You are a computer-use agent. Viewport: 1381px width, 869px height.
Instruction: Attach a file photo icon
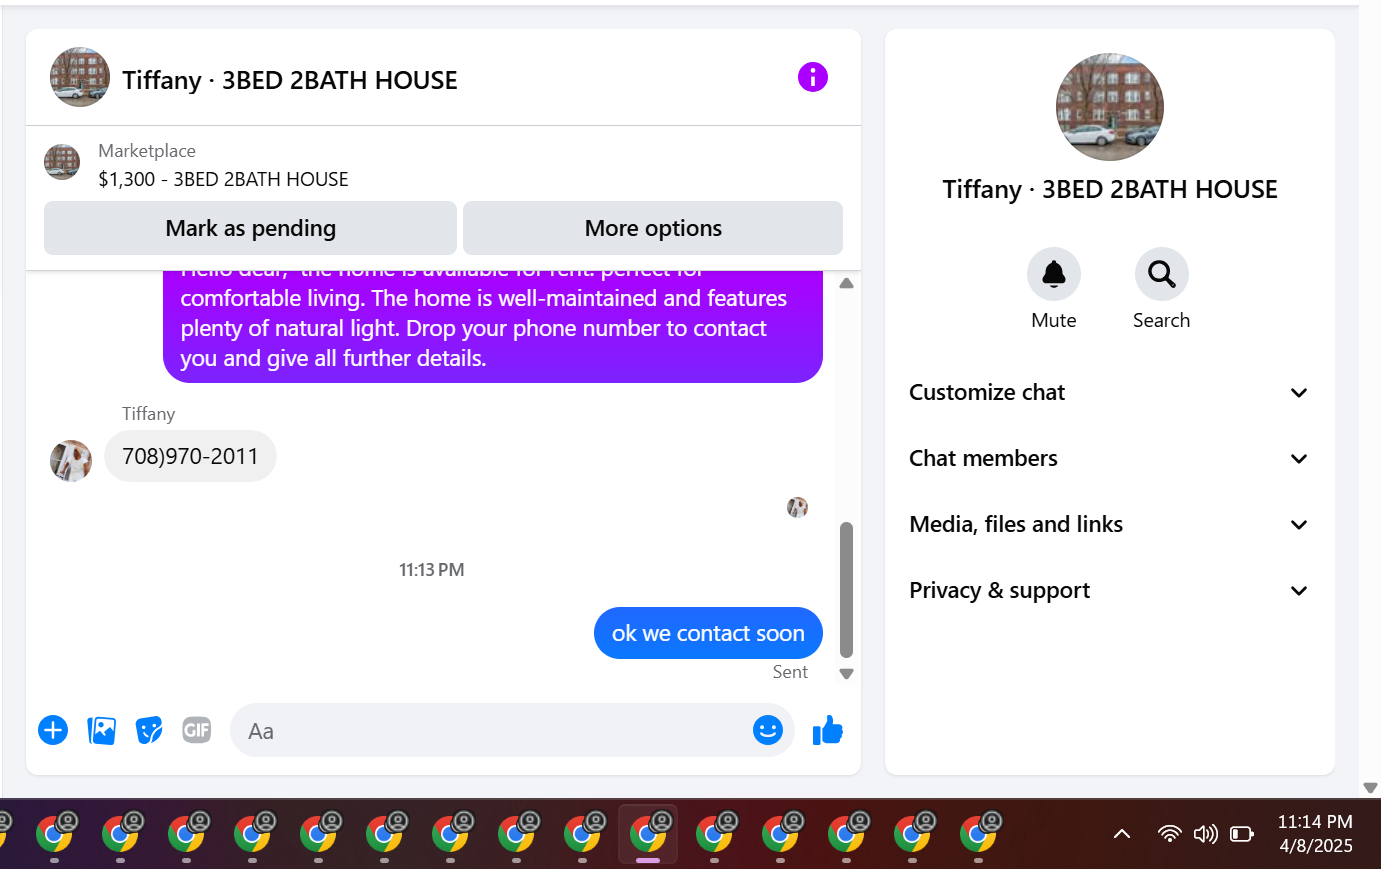coord(101,731)
